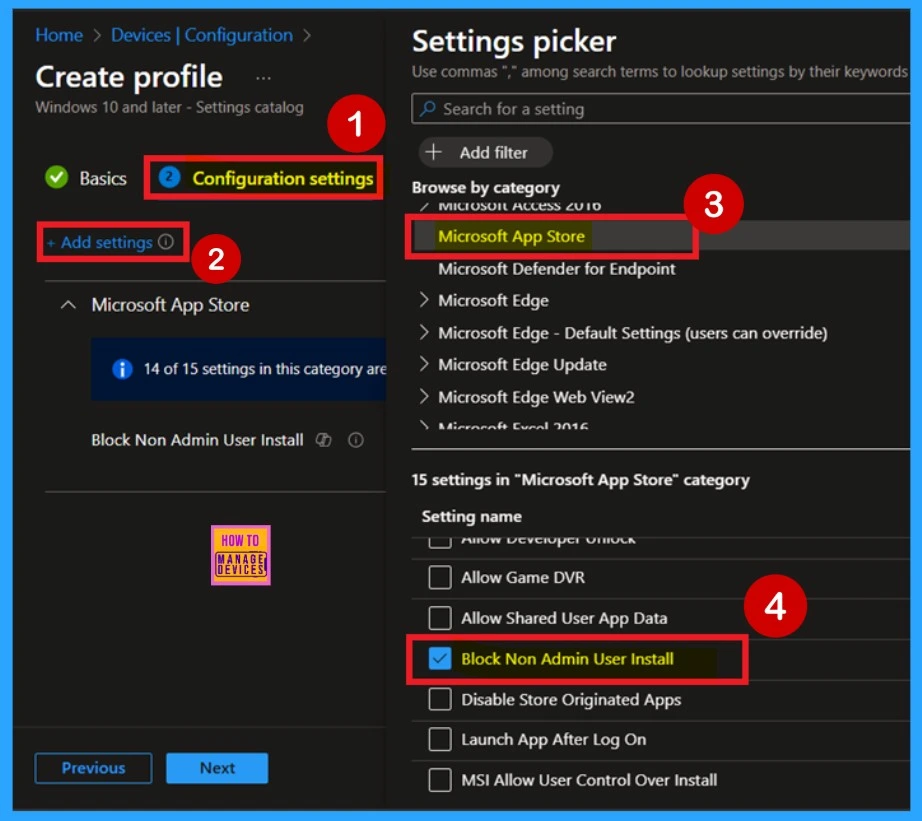Check the Allow Game DVR checkbox
This screenshot has width=922, height=821.
pyautogui.click(x=440, y=578)
